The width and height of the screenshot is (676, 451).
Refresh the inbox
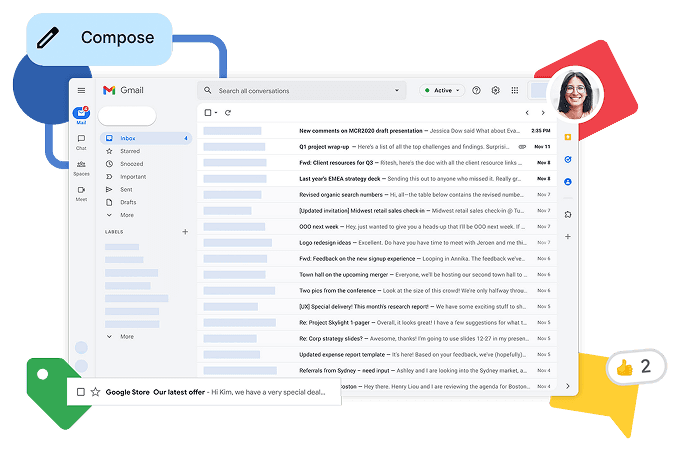(228, 113)
